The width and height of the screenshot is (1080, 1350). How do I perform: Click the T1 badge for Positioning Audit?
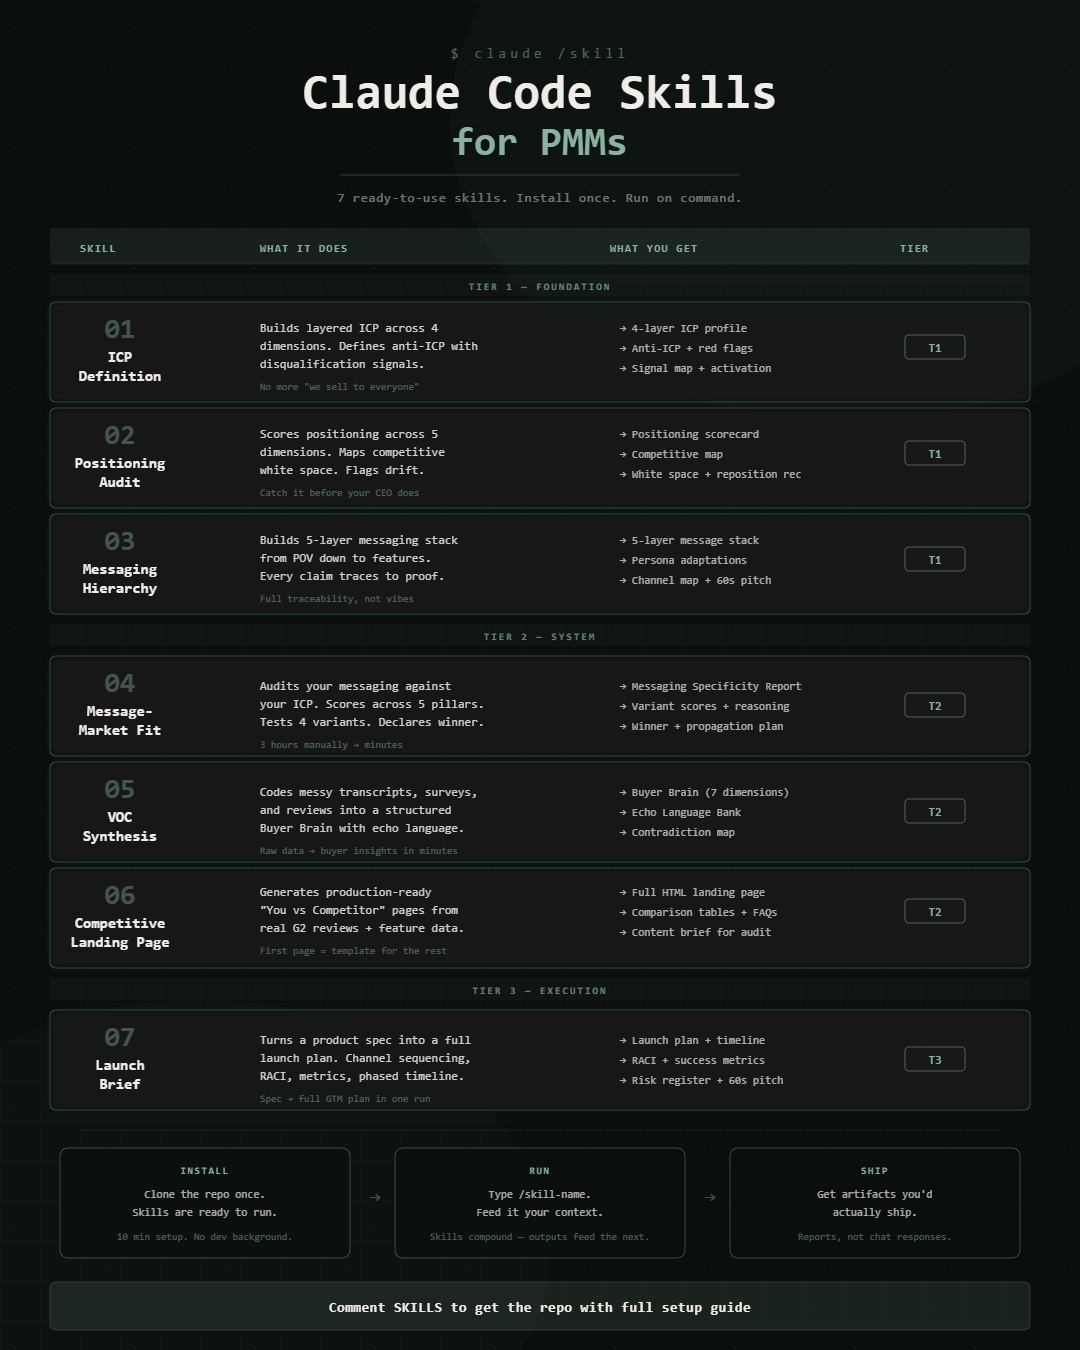coord(934,453)
